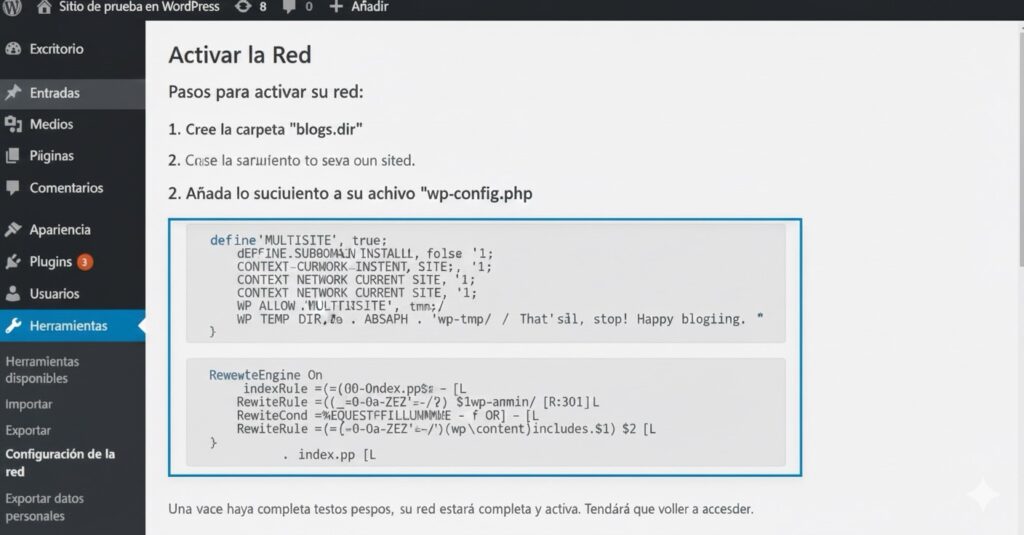This screenshot has height=535, width=1024.
Task: Open the Comentarios menu in the sidebar
Action: coord(66,188)
